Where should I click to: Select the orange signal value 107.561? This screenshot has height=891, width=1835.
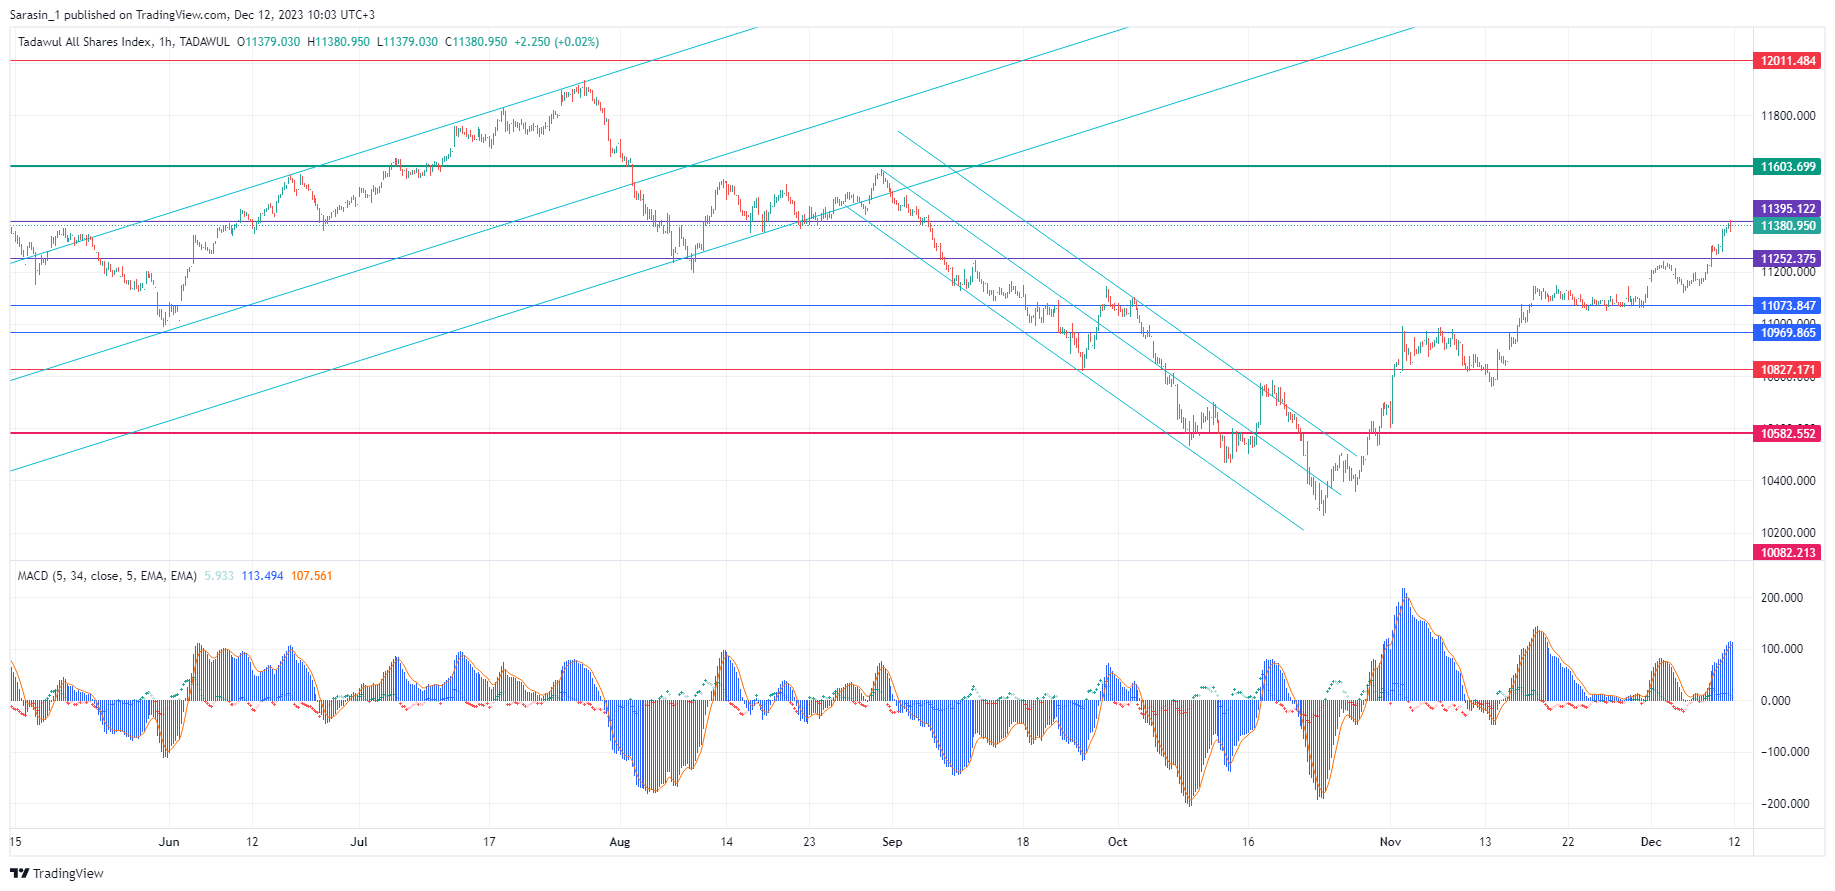click(x=312, y=576)
